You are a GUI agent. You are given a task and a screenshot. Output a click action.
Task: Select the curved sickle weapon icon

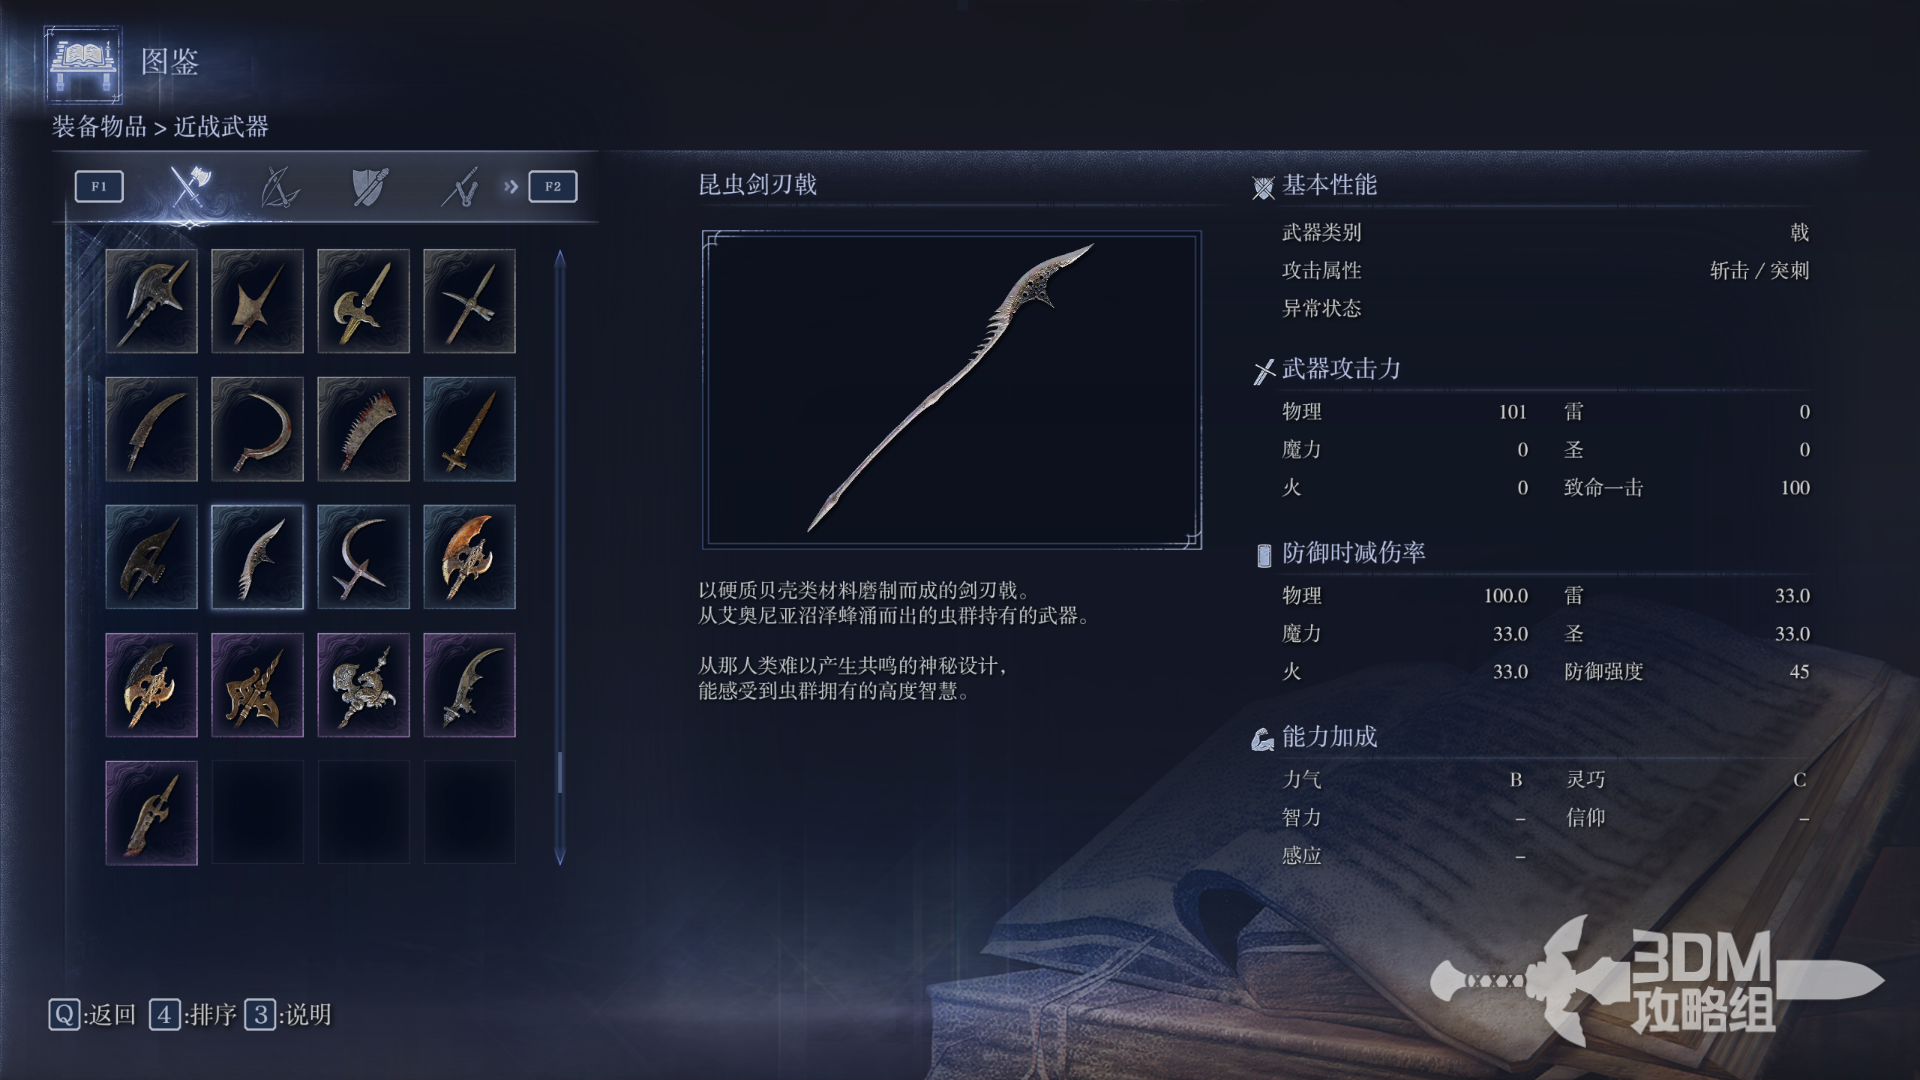point(257,429)
